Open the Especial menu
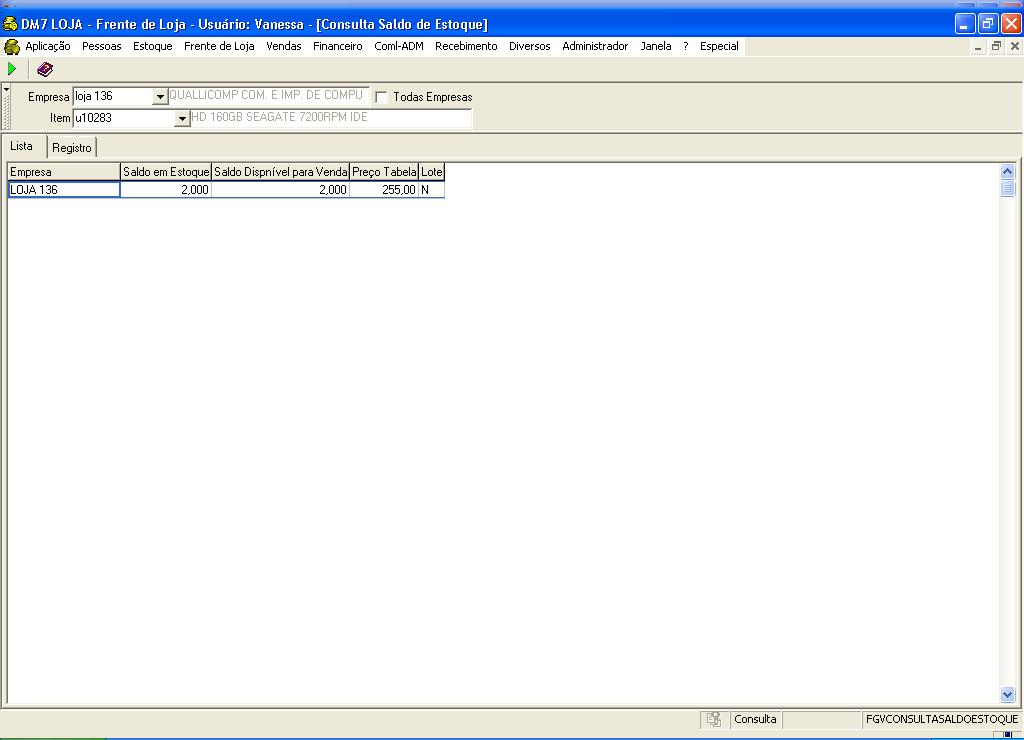This screenshot has width=1024, height=740. pos(719,46)
